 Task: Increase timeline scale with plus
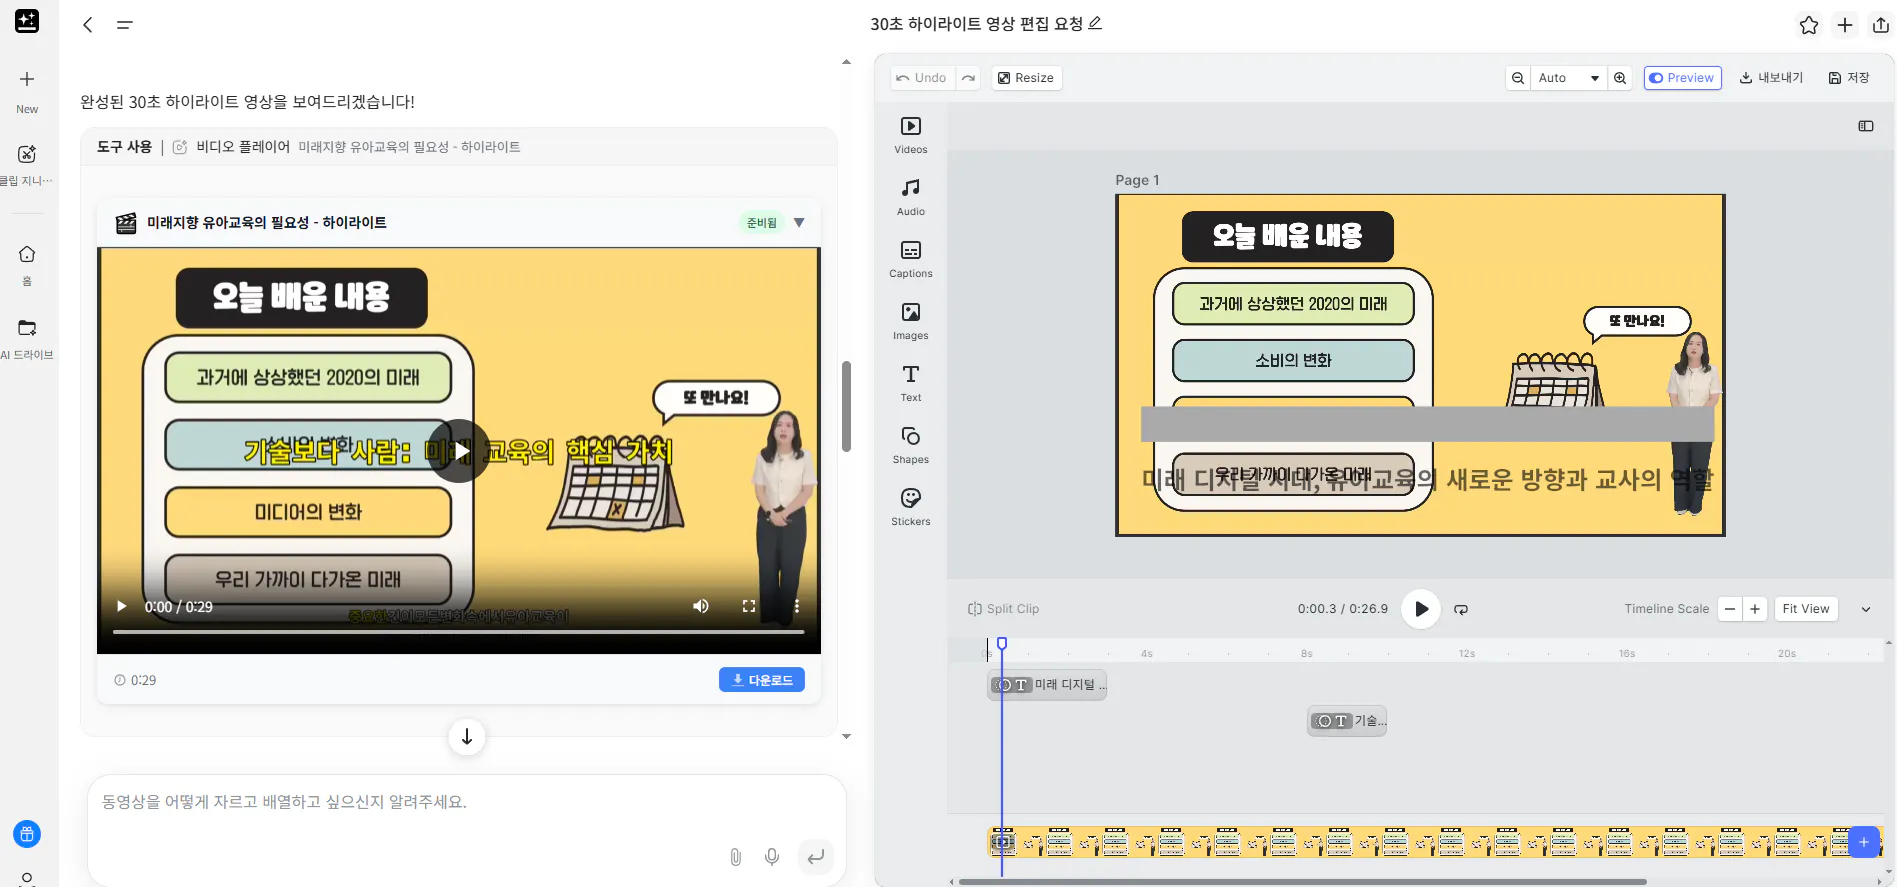coord(1755,609)
